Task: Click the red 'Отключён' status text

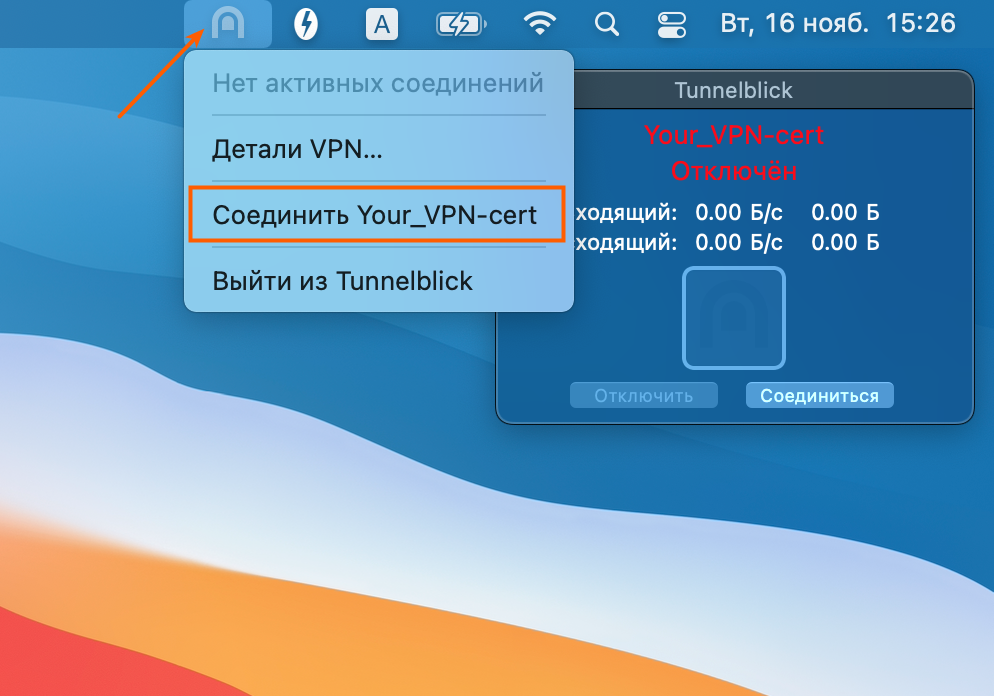Action: (x=733, y=171)
